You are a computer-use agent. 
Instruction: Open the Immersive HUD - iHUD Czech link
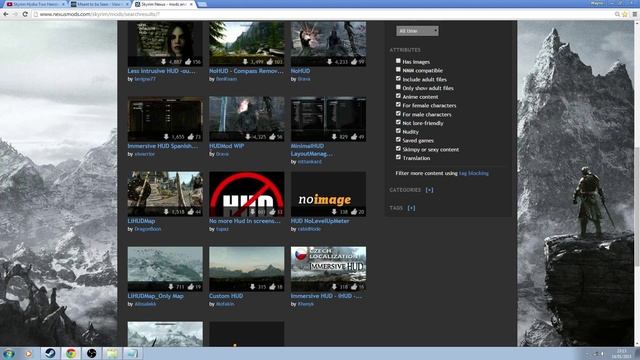click(326, 296)
